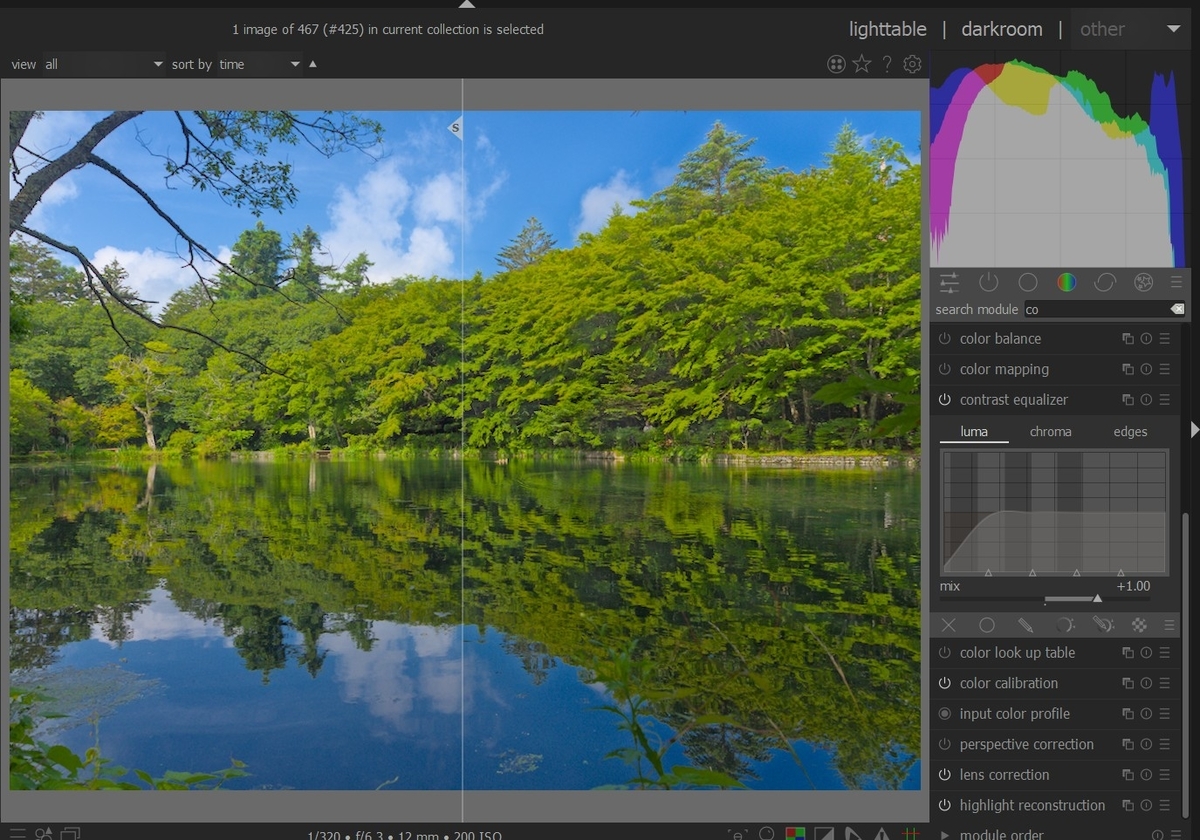Open presets menu for input color profile
The image size is (1200, 840).
1165,714
